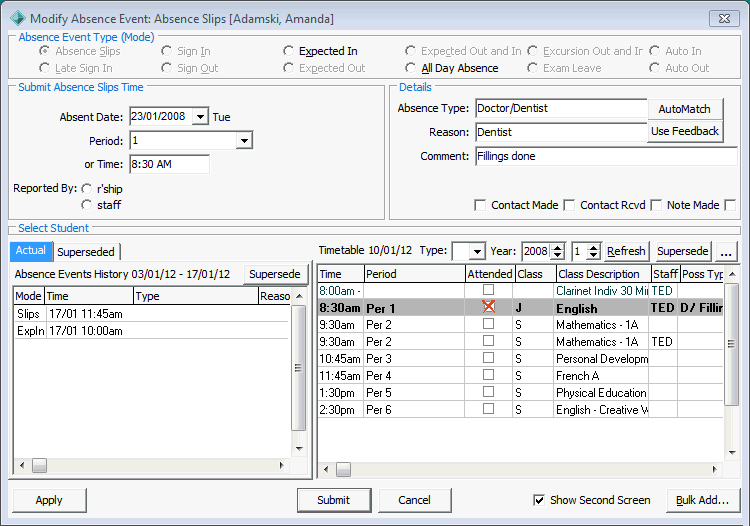Toggle Attended red cross for Per 1 English
The height and width of the screenshot is (526, 750).
click(x=488, y=307)
